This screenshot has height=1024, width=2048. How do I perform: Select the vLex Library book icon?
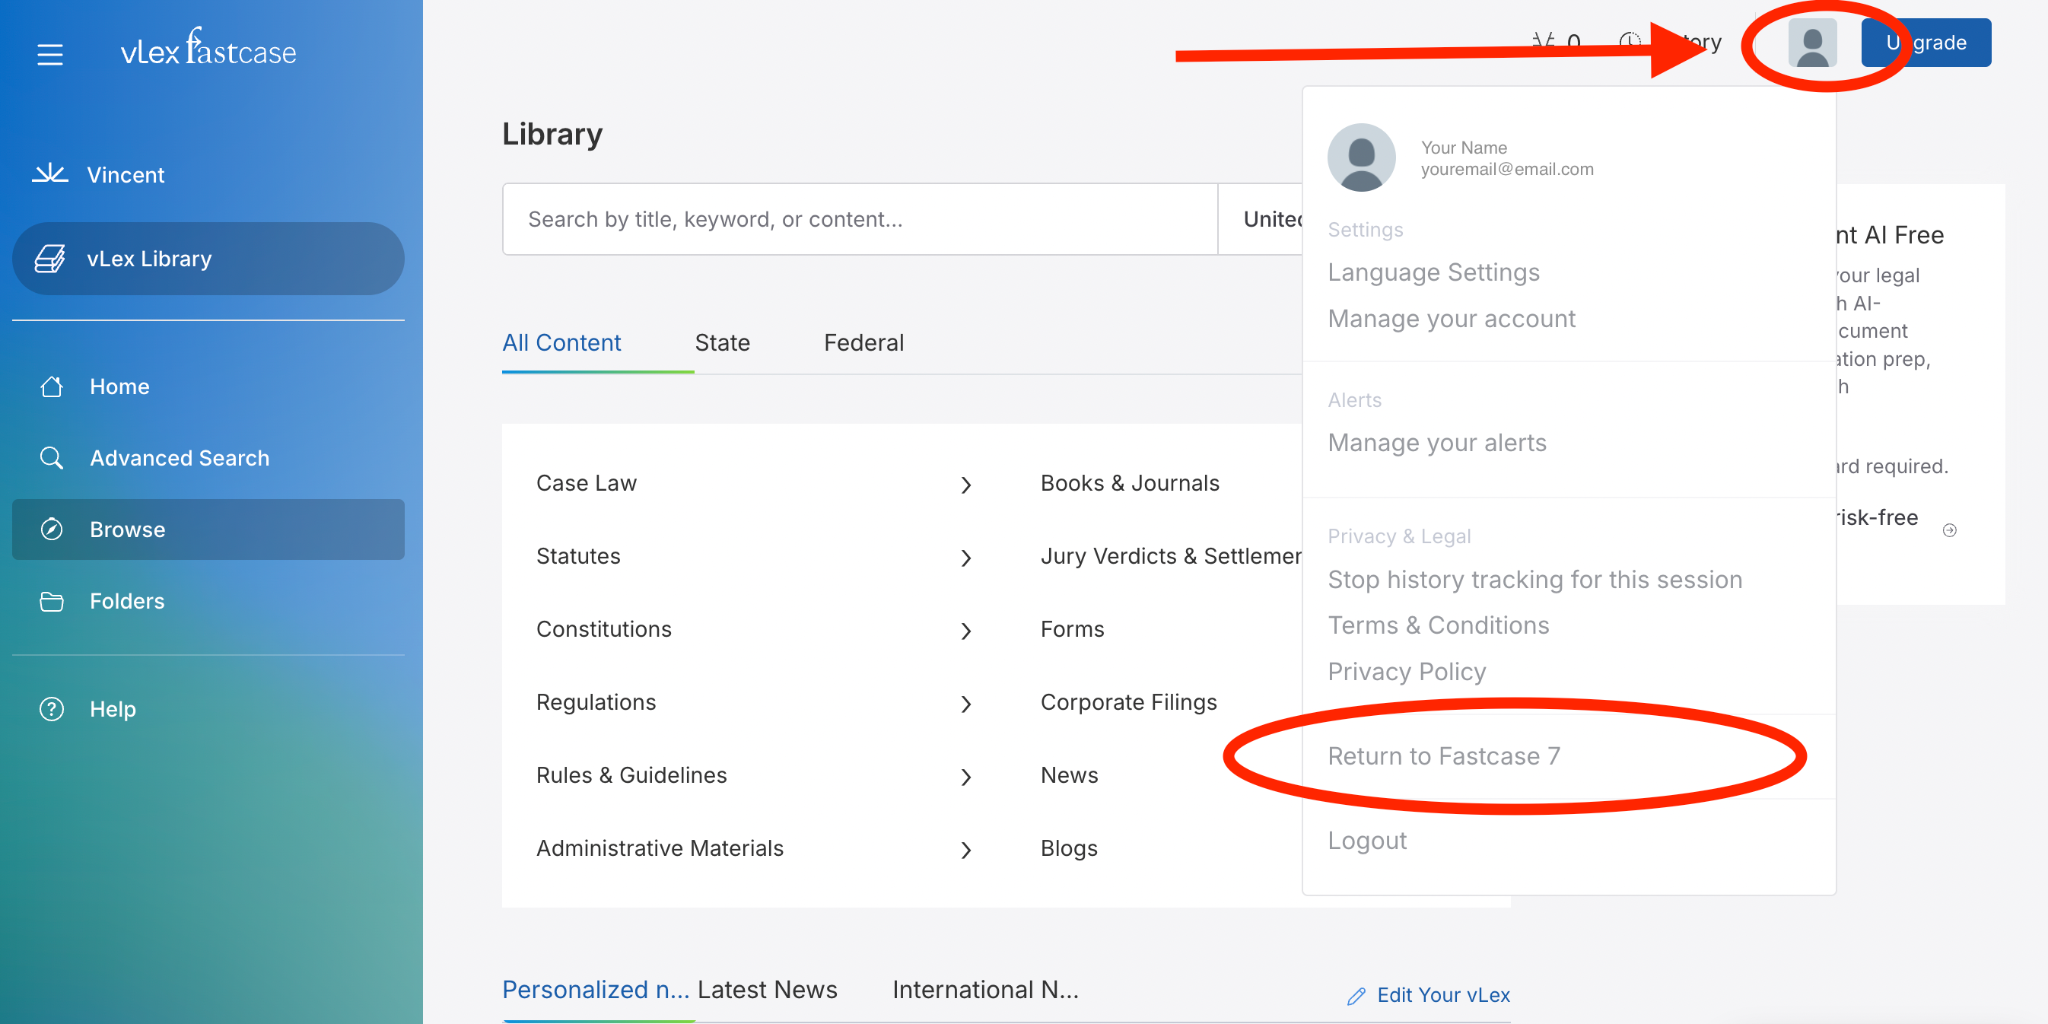[x=50, y=259]
